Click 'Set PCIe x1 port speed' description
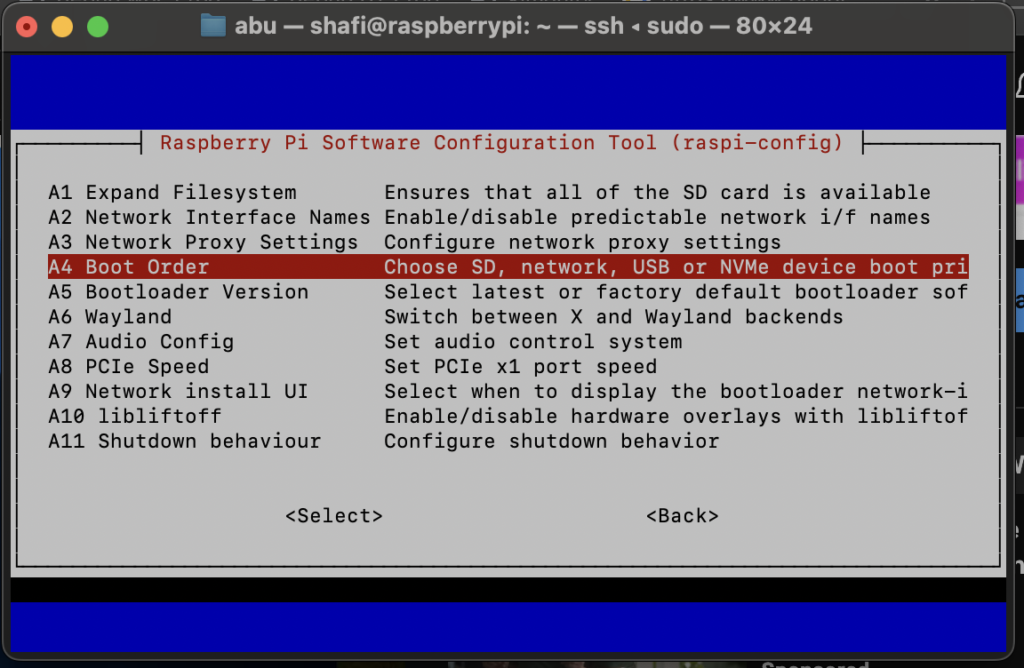Image resolution: width=1024 pixels, height=668 pixels. click(x=520, y=366)
